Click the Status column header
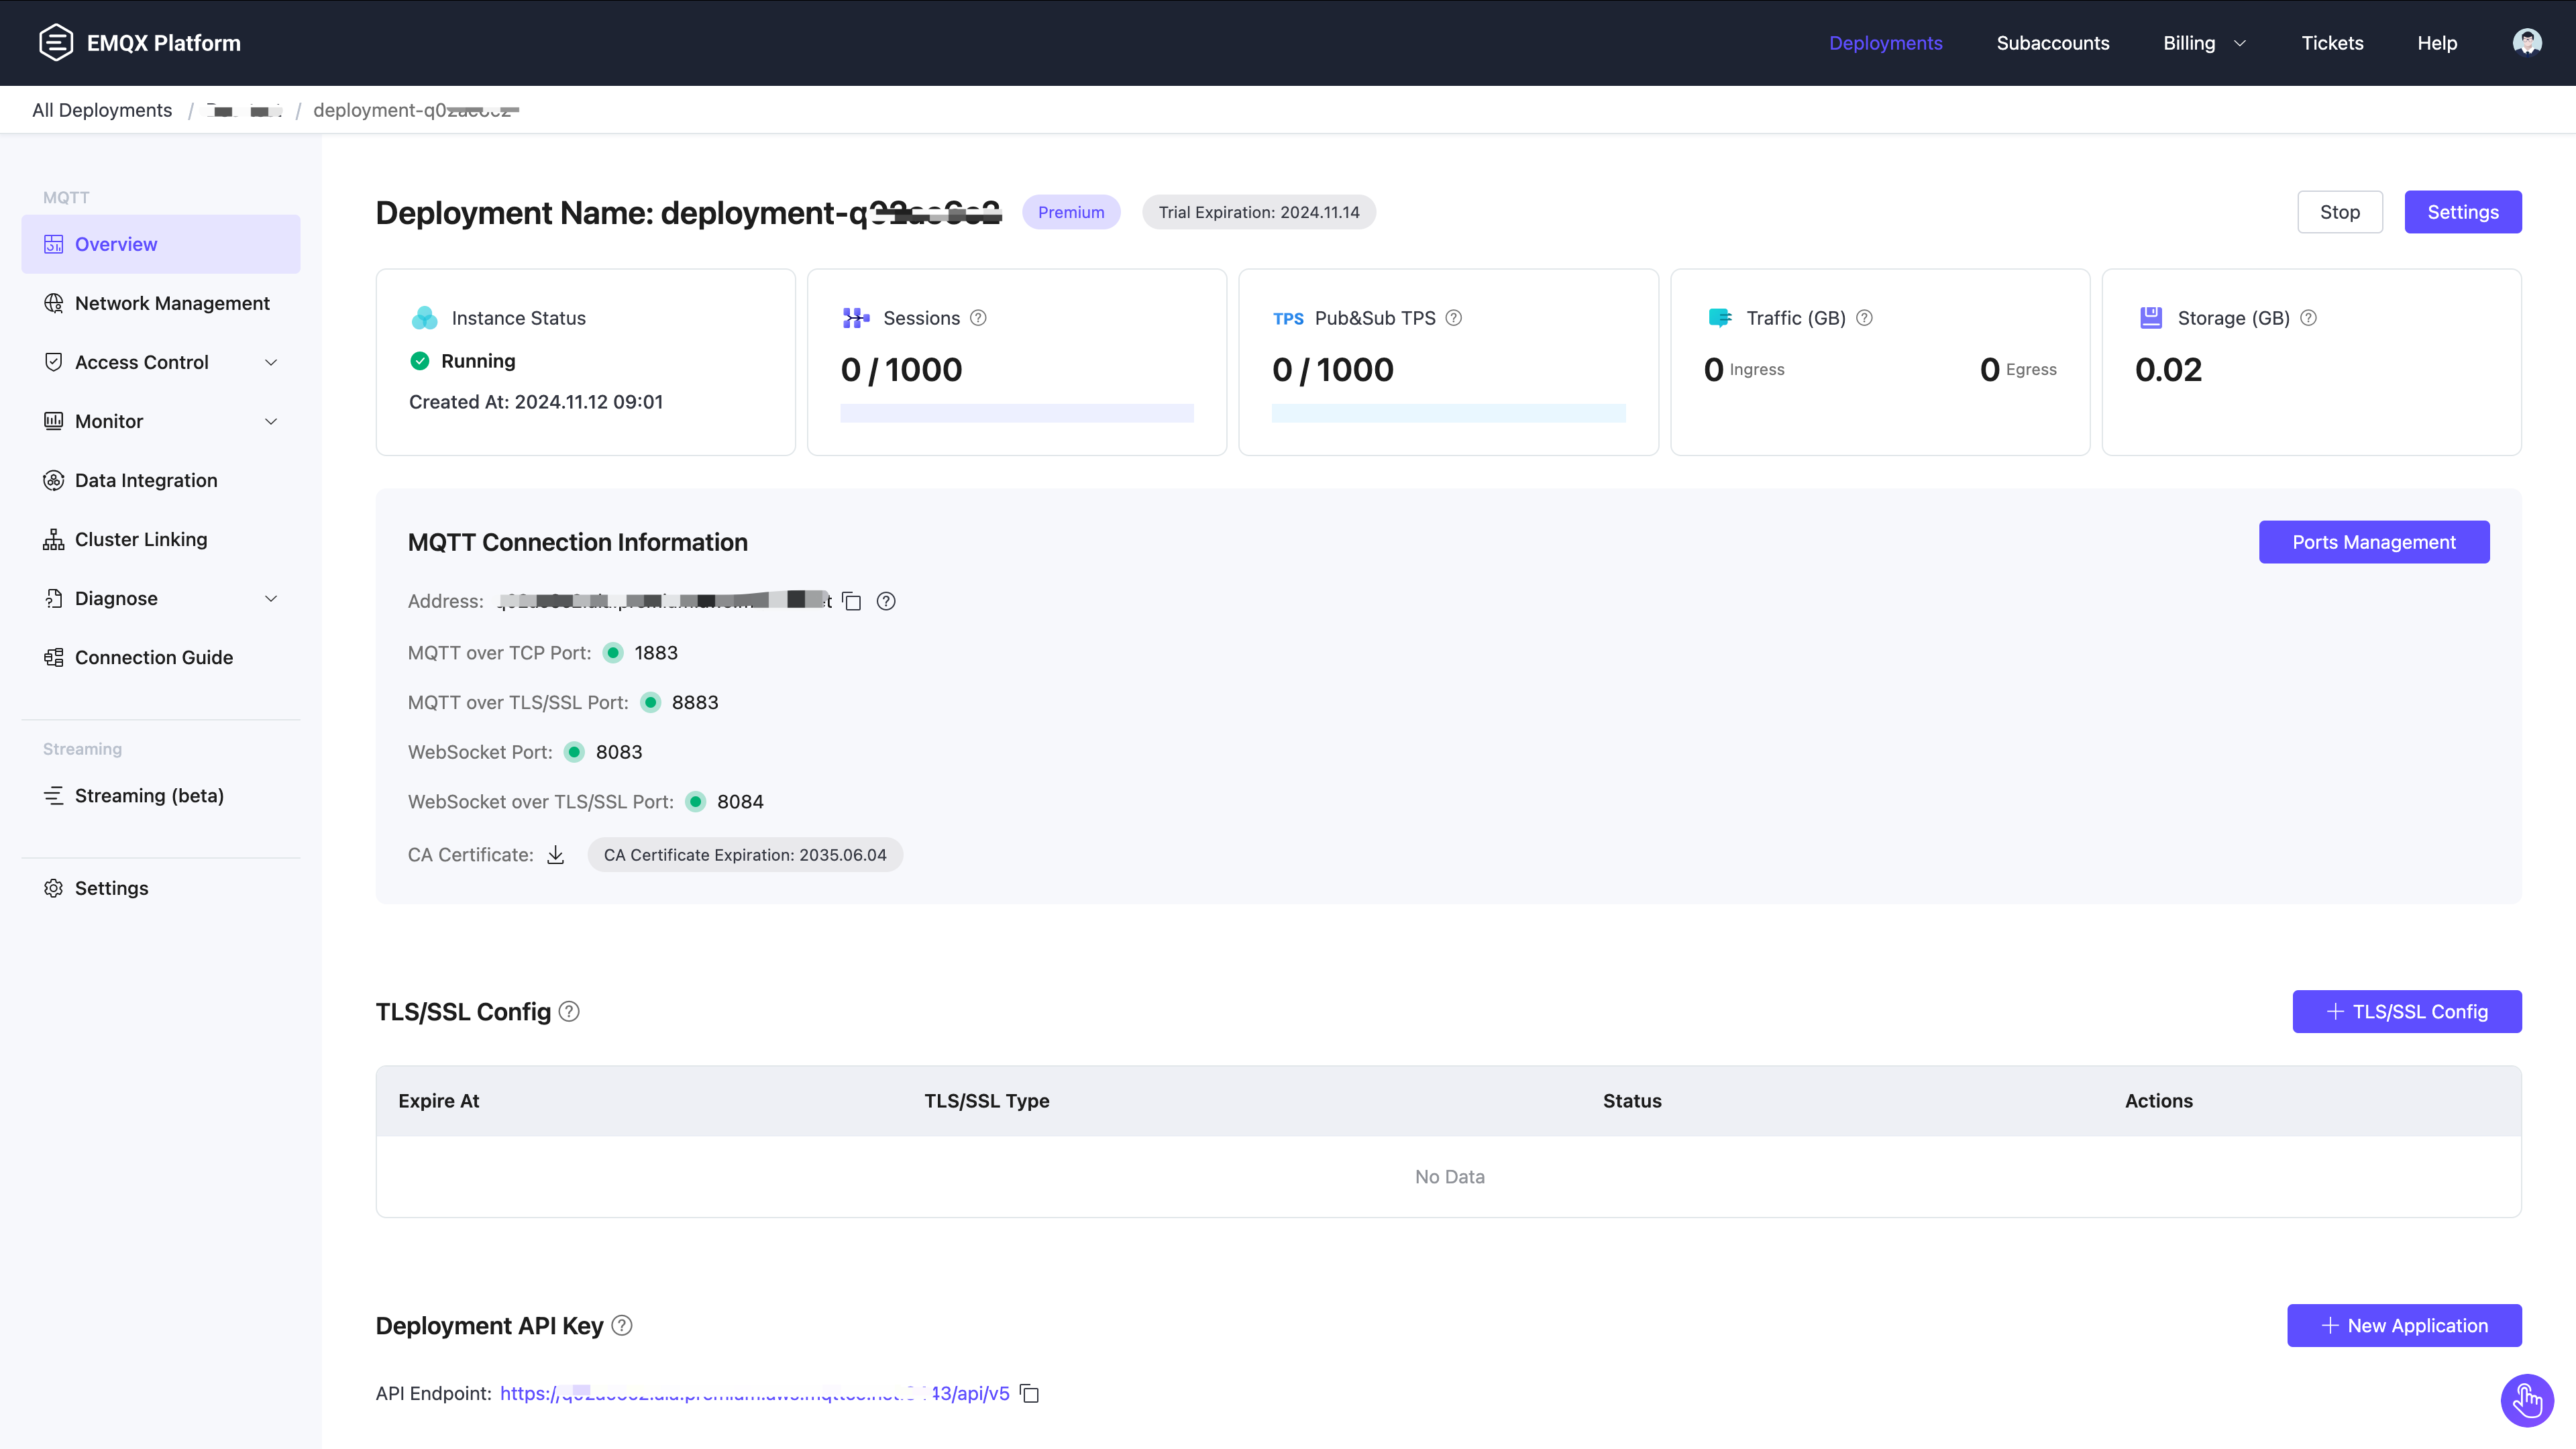This screenshot has width=2576, height=1449. 1632,1101
